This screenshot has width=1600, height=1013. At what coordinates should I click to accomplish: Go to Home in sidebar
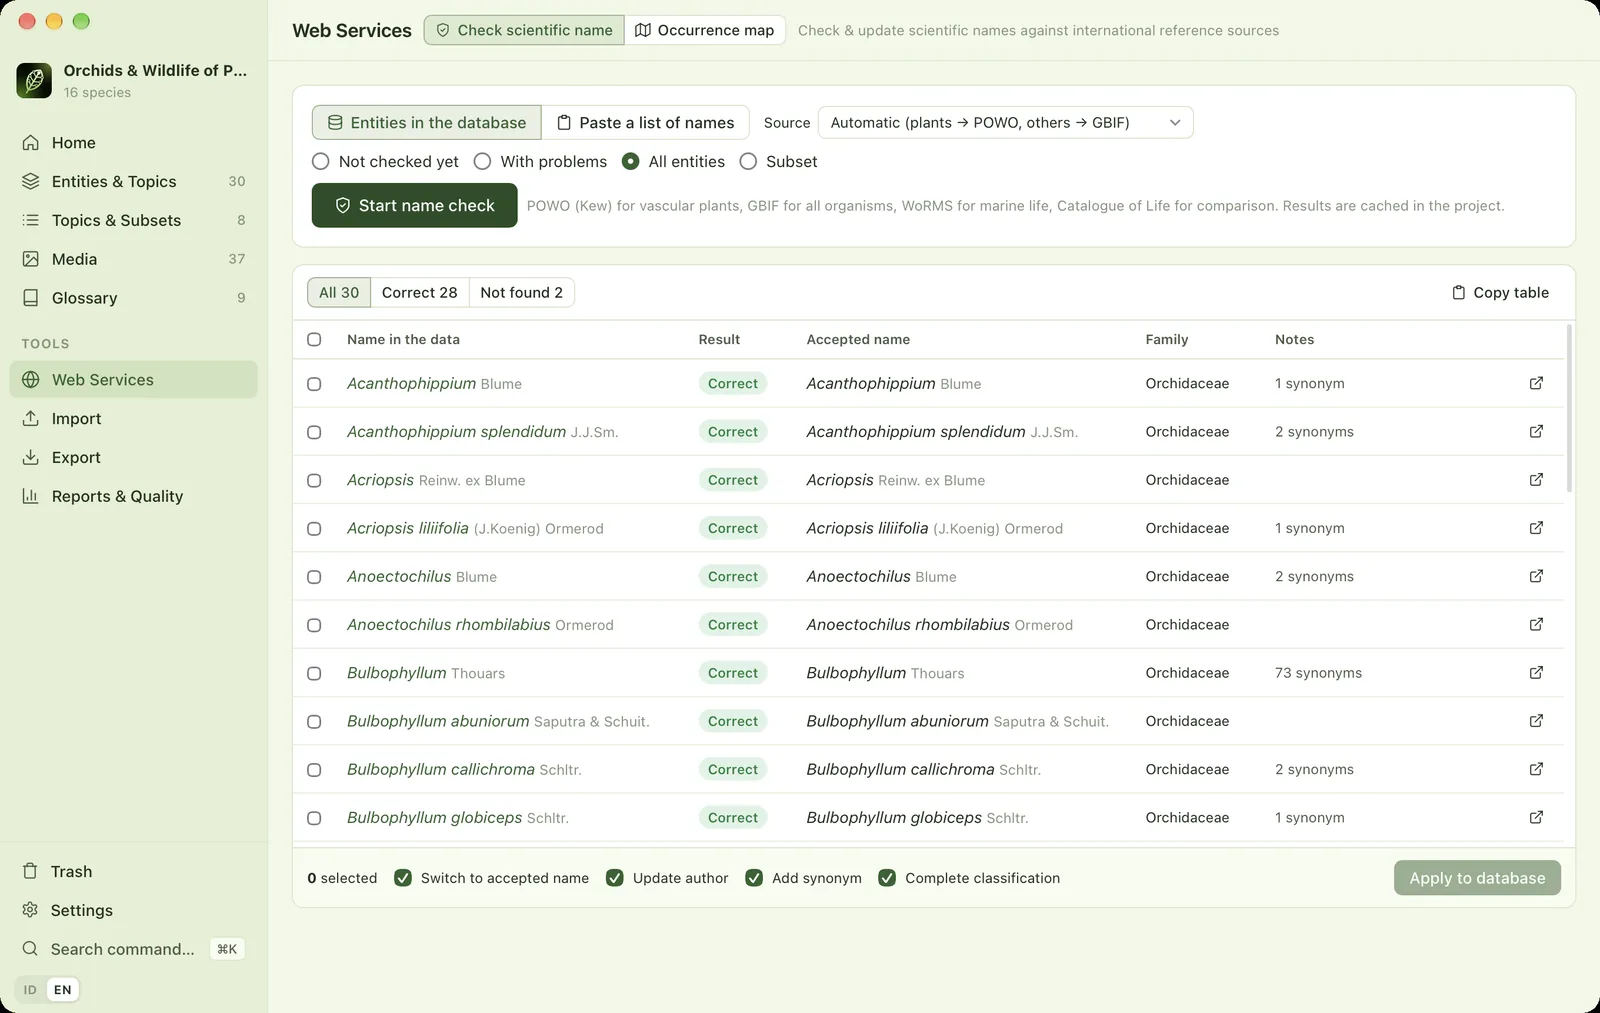134,143
